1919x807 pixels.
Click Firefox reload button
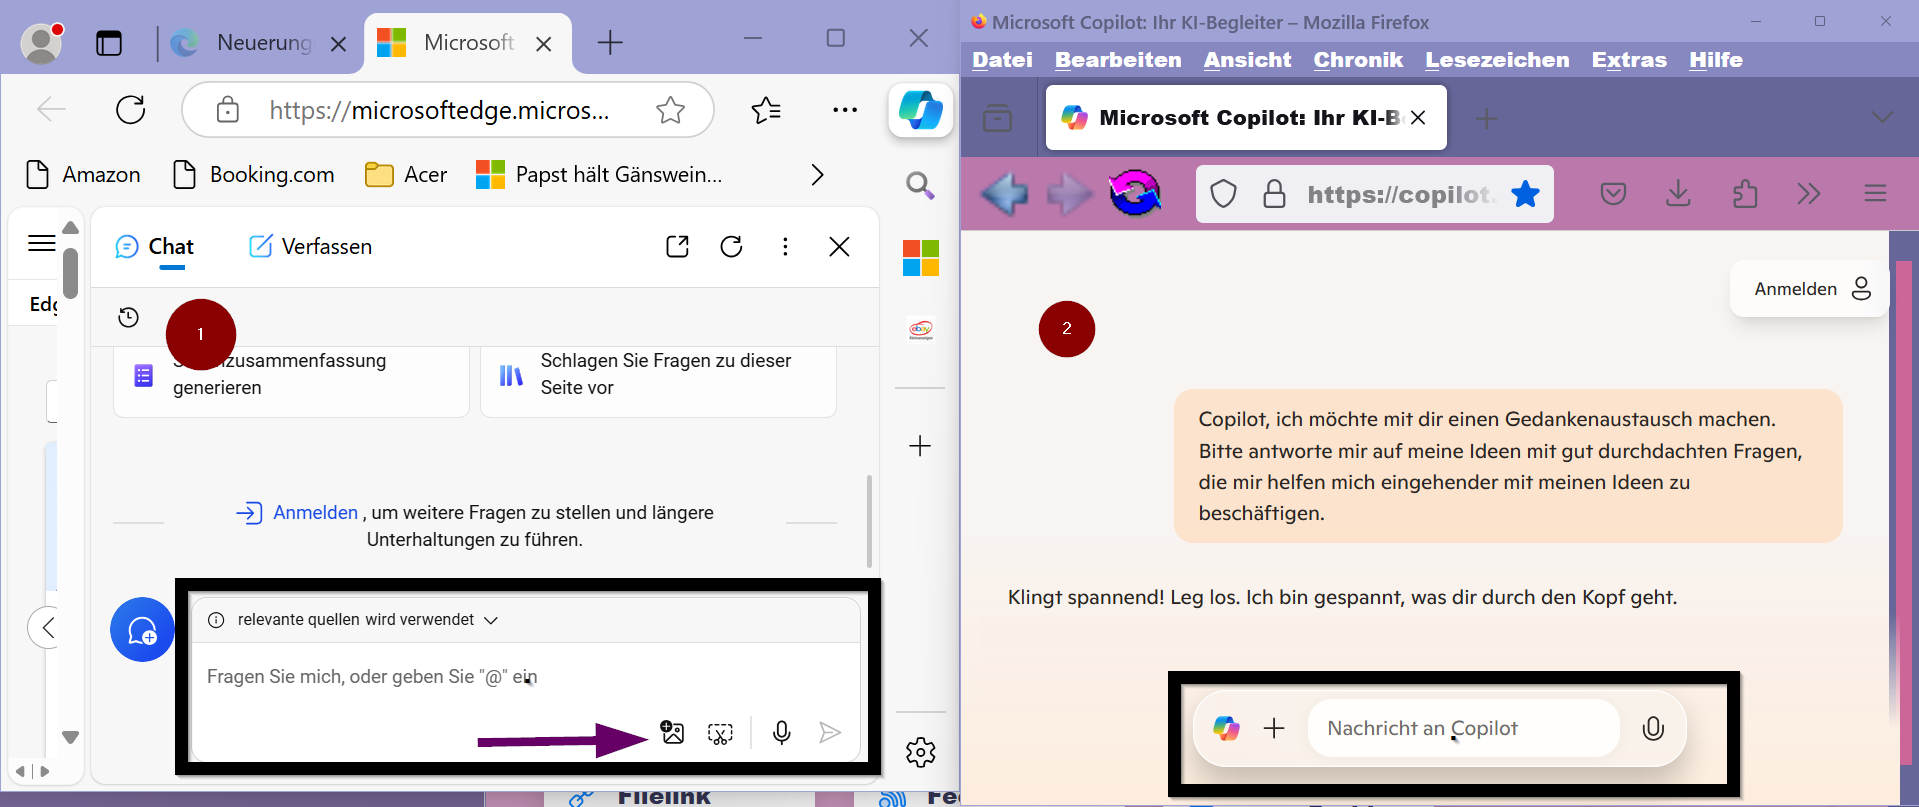click(x=1134, y=193)
